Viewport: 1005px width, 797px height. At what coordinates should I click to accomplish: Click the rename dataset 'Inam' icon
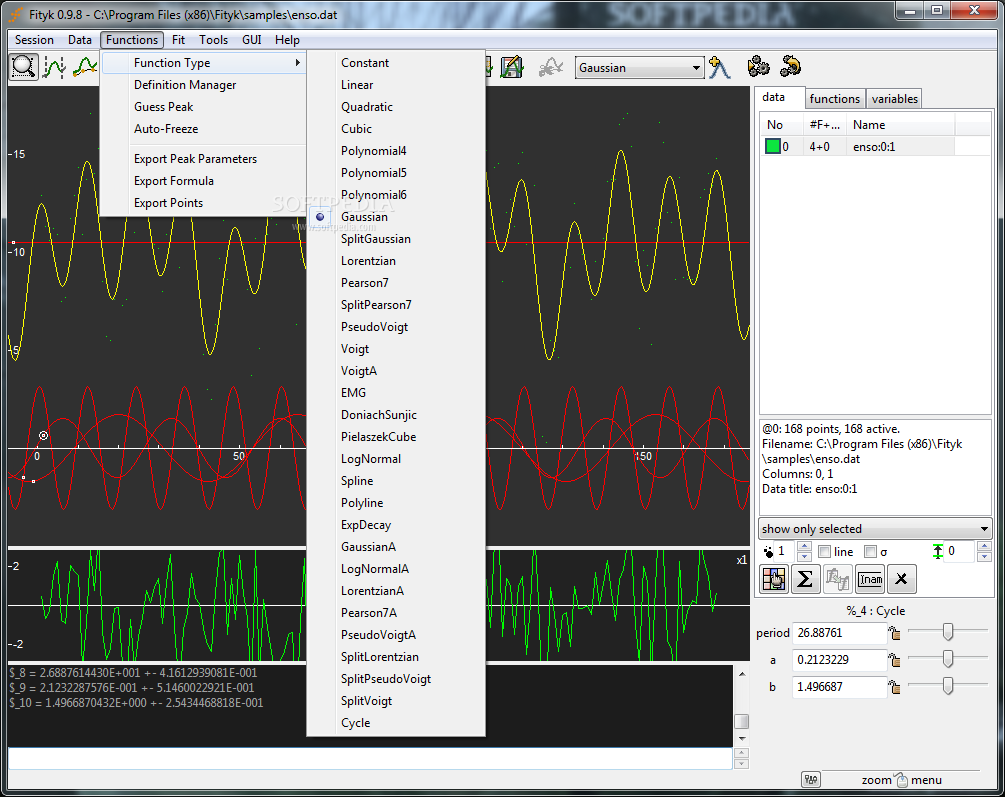click(x=870, y=579)
